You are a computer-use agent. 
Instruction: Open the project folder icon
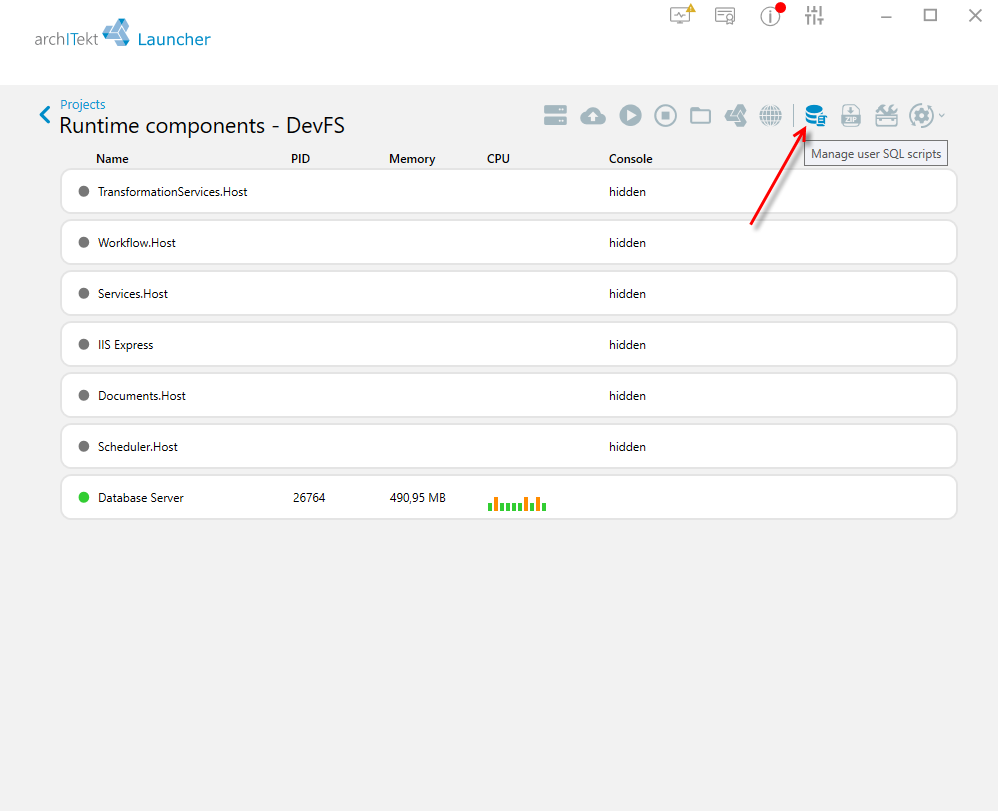(x=700, y=115)
